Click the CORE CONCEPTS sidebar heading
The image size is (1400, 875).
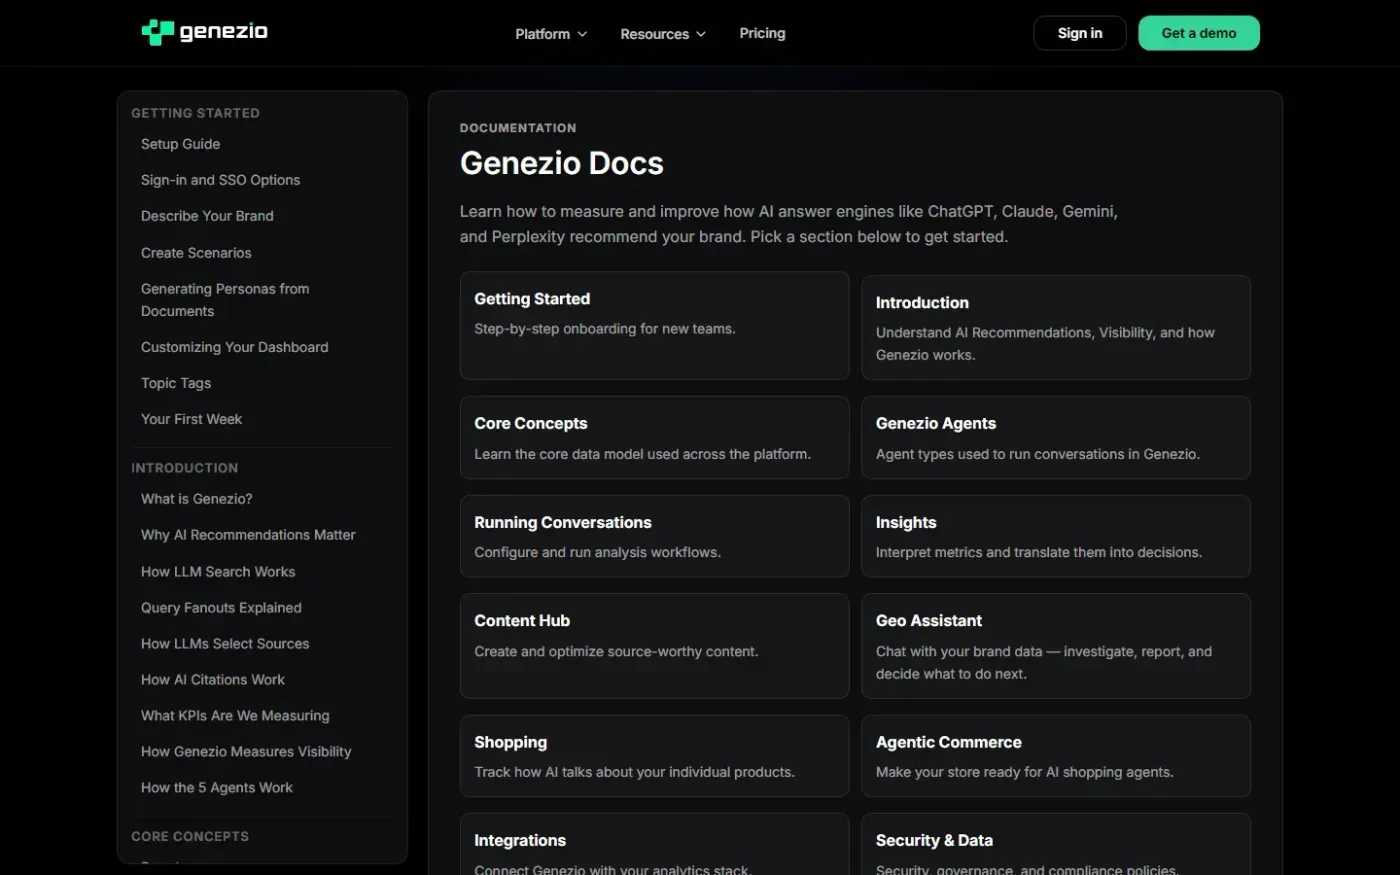pyautogui.click(x=190, y=836)
